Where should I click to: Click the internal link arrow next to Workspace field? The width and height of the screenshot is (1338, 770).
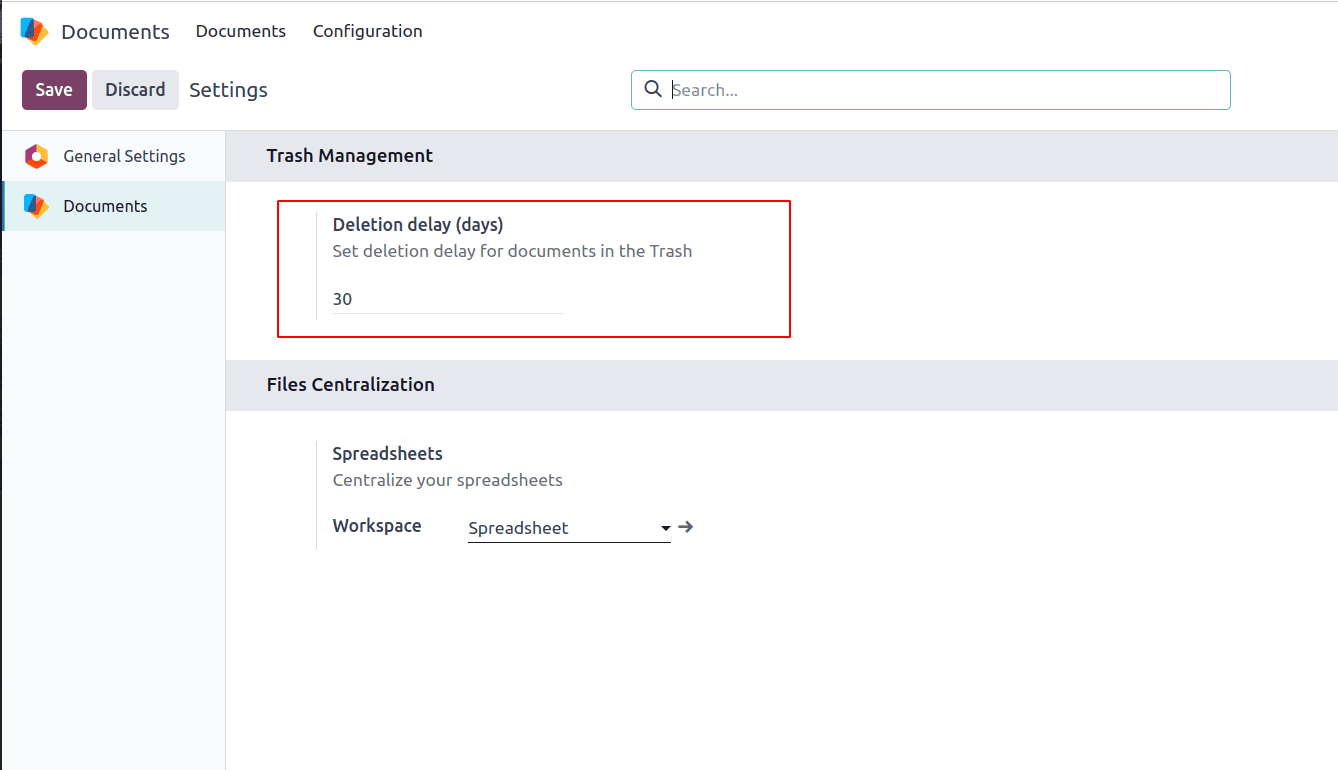coord(686,527)
